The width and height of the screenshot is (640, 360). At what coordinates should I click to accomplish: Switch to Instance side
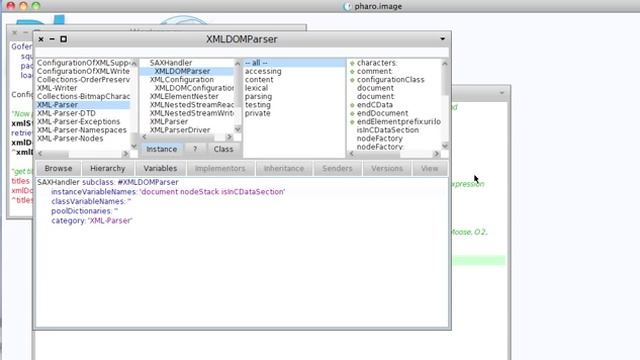(162, 149)
